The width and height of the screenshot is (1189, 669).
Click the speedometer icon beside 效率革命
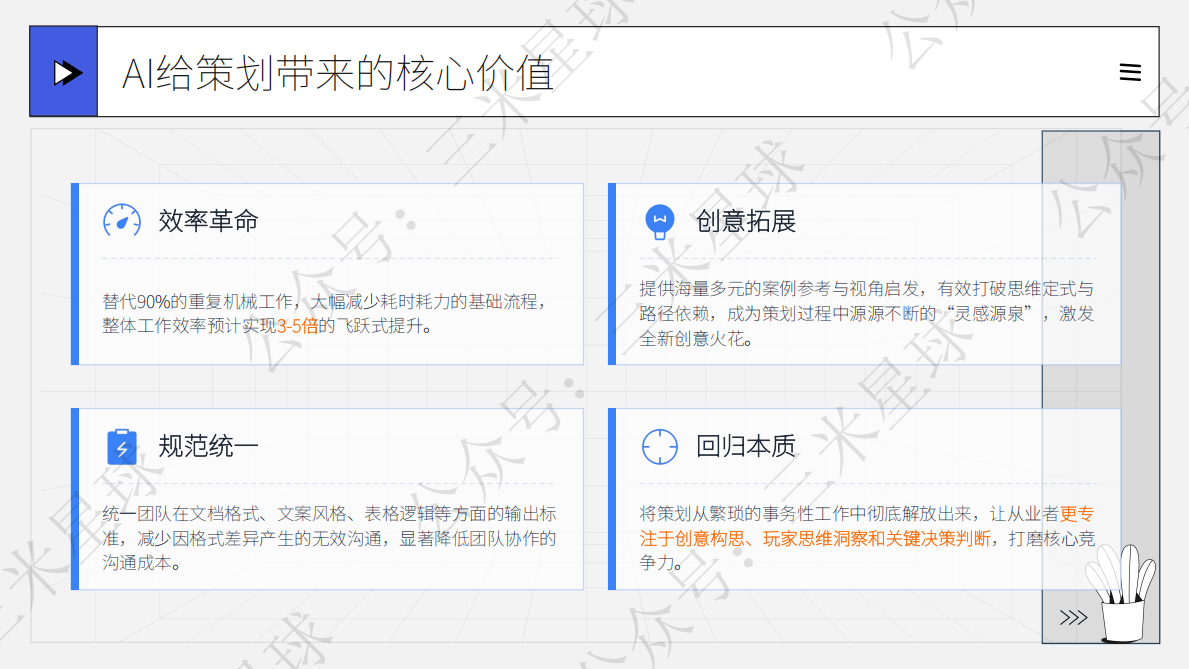[x=122, y=221]
